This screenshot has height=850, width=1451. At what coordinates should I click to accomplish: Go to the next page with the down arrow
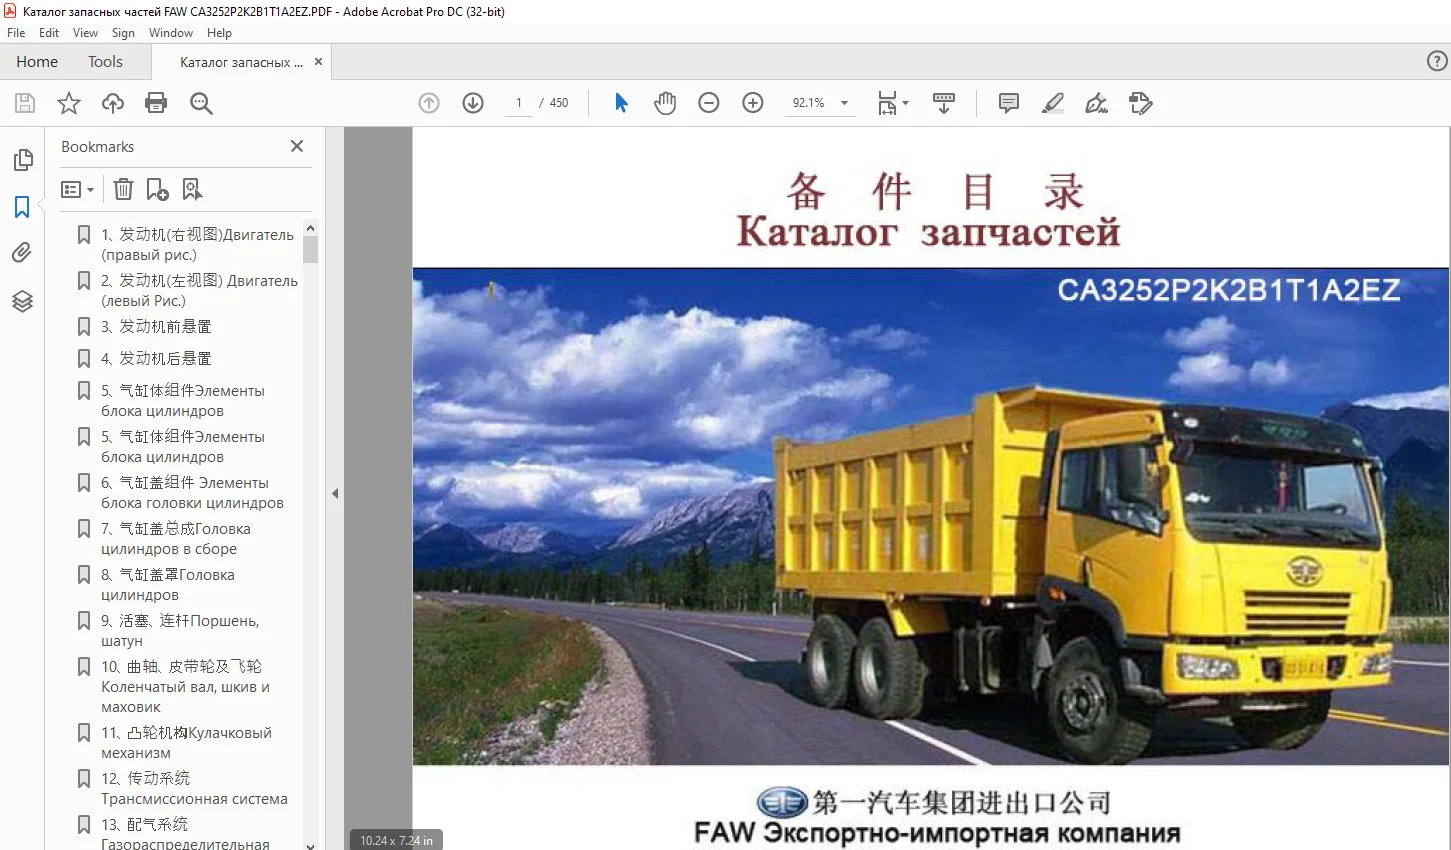click(x=473, y=103)
